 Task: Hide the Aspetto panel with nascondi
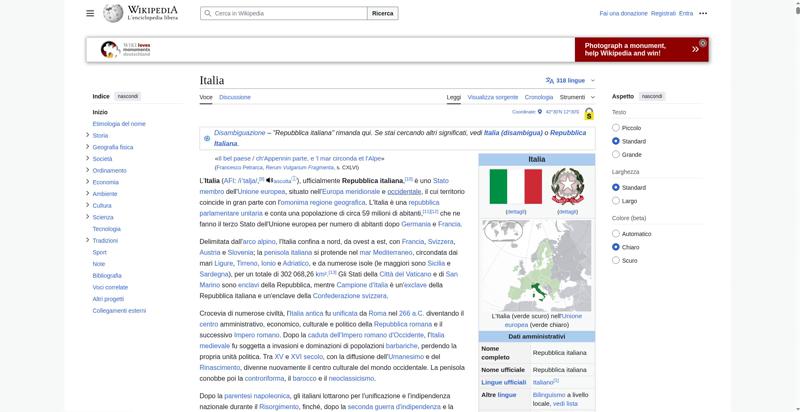click(x=652, y=96)
